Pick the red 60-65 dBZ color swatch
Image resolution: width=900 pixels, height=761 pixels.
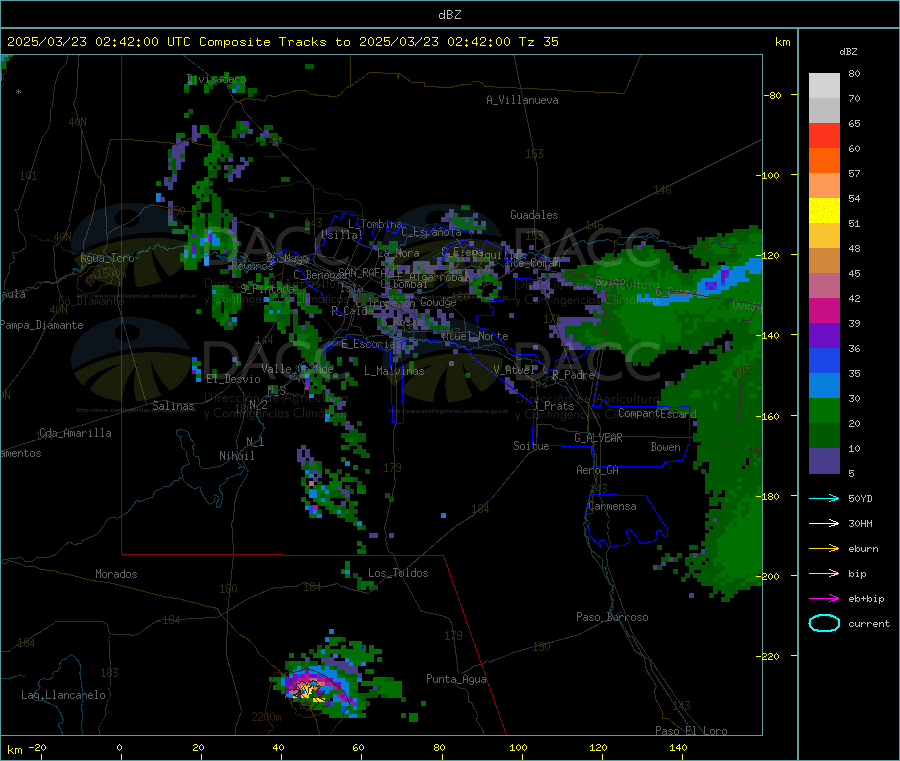click(824, 135)
